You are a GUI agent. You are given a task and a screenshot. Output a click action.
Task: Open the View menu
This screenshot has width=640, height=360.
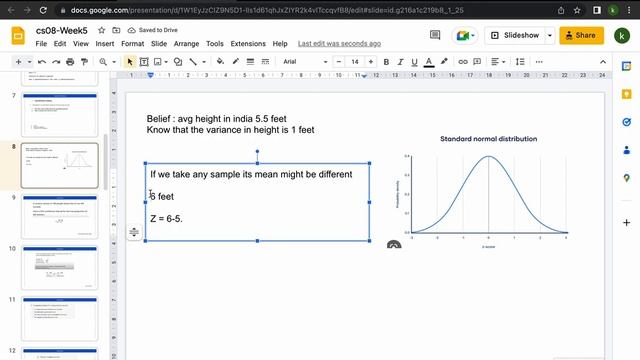pyautogui.click(x=81, y=44)
